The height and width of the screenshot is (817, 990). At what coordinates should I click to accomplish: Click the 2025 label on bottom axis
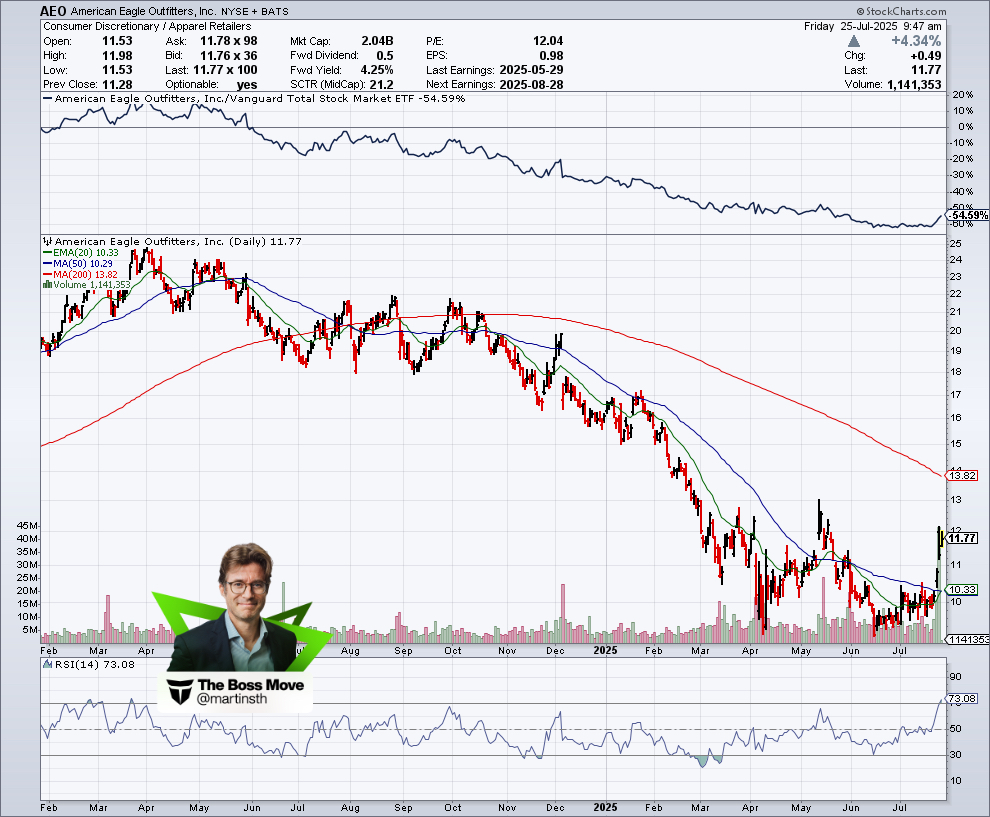[x=605, y=807]
